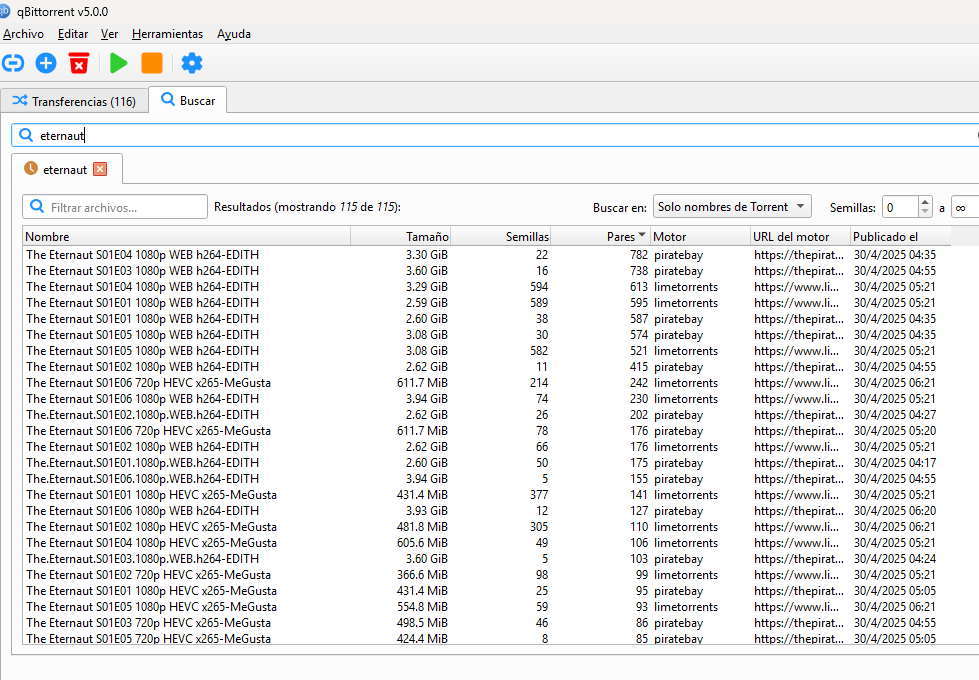Switch to the Transferencias (116) tab

pyautogui.click(x=74, y=101)
